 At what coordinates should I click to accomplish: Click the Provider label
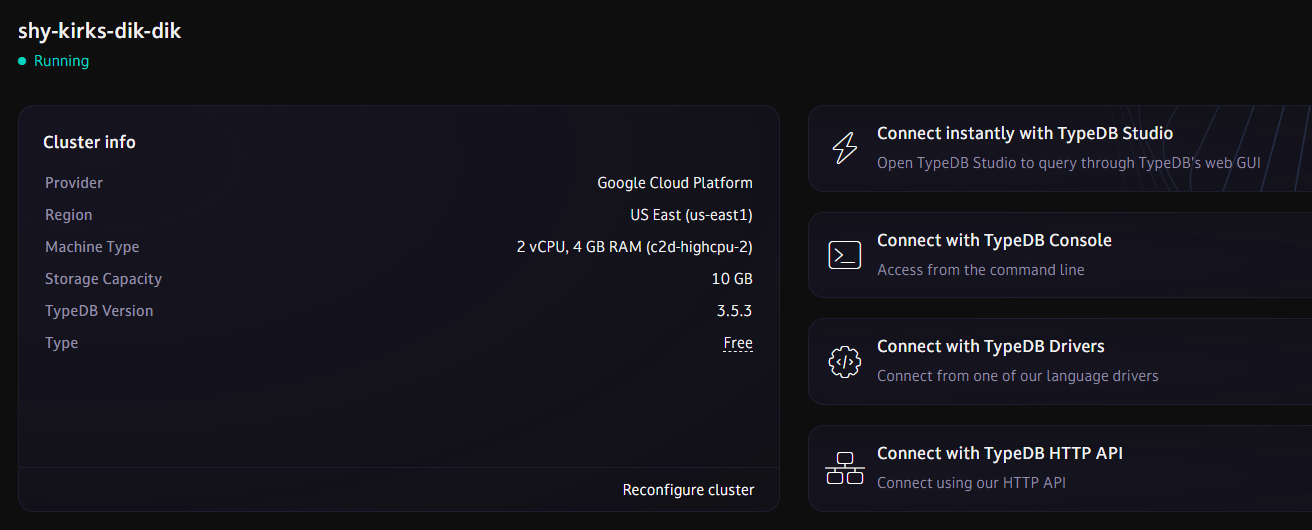[x=74, y=183]
